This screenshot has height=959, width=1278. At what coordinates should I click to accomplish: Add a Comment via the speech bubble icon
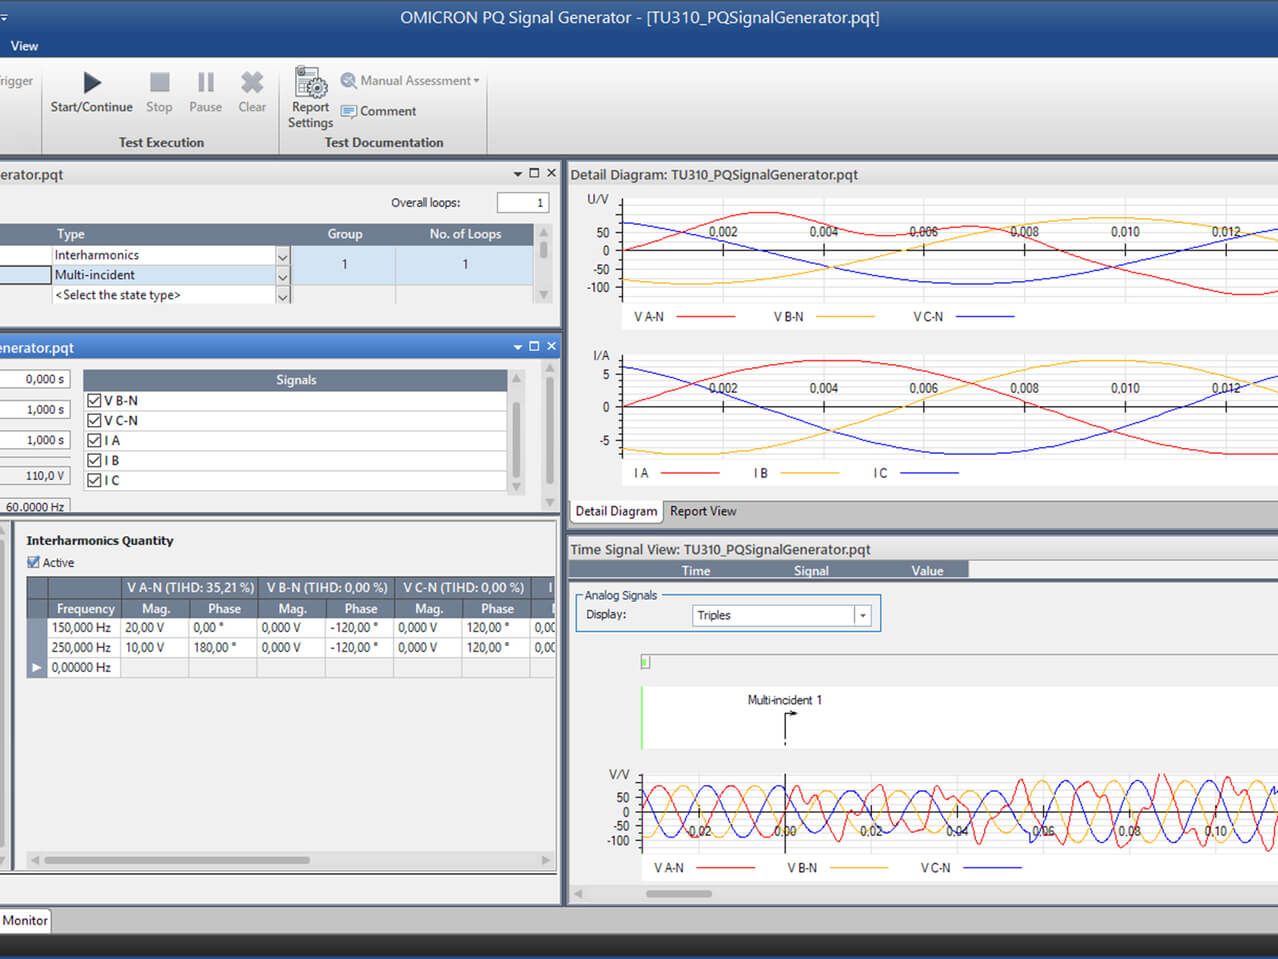(x=347, y=111)
